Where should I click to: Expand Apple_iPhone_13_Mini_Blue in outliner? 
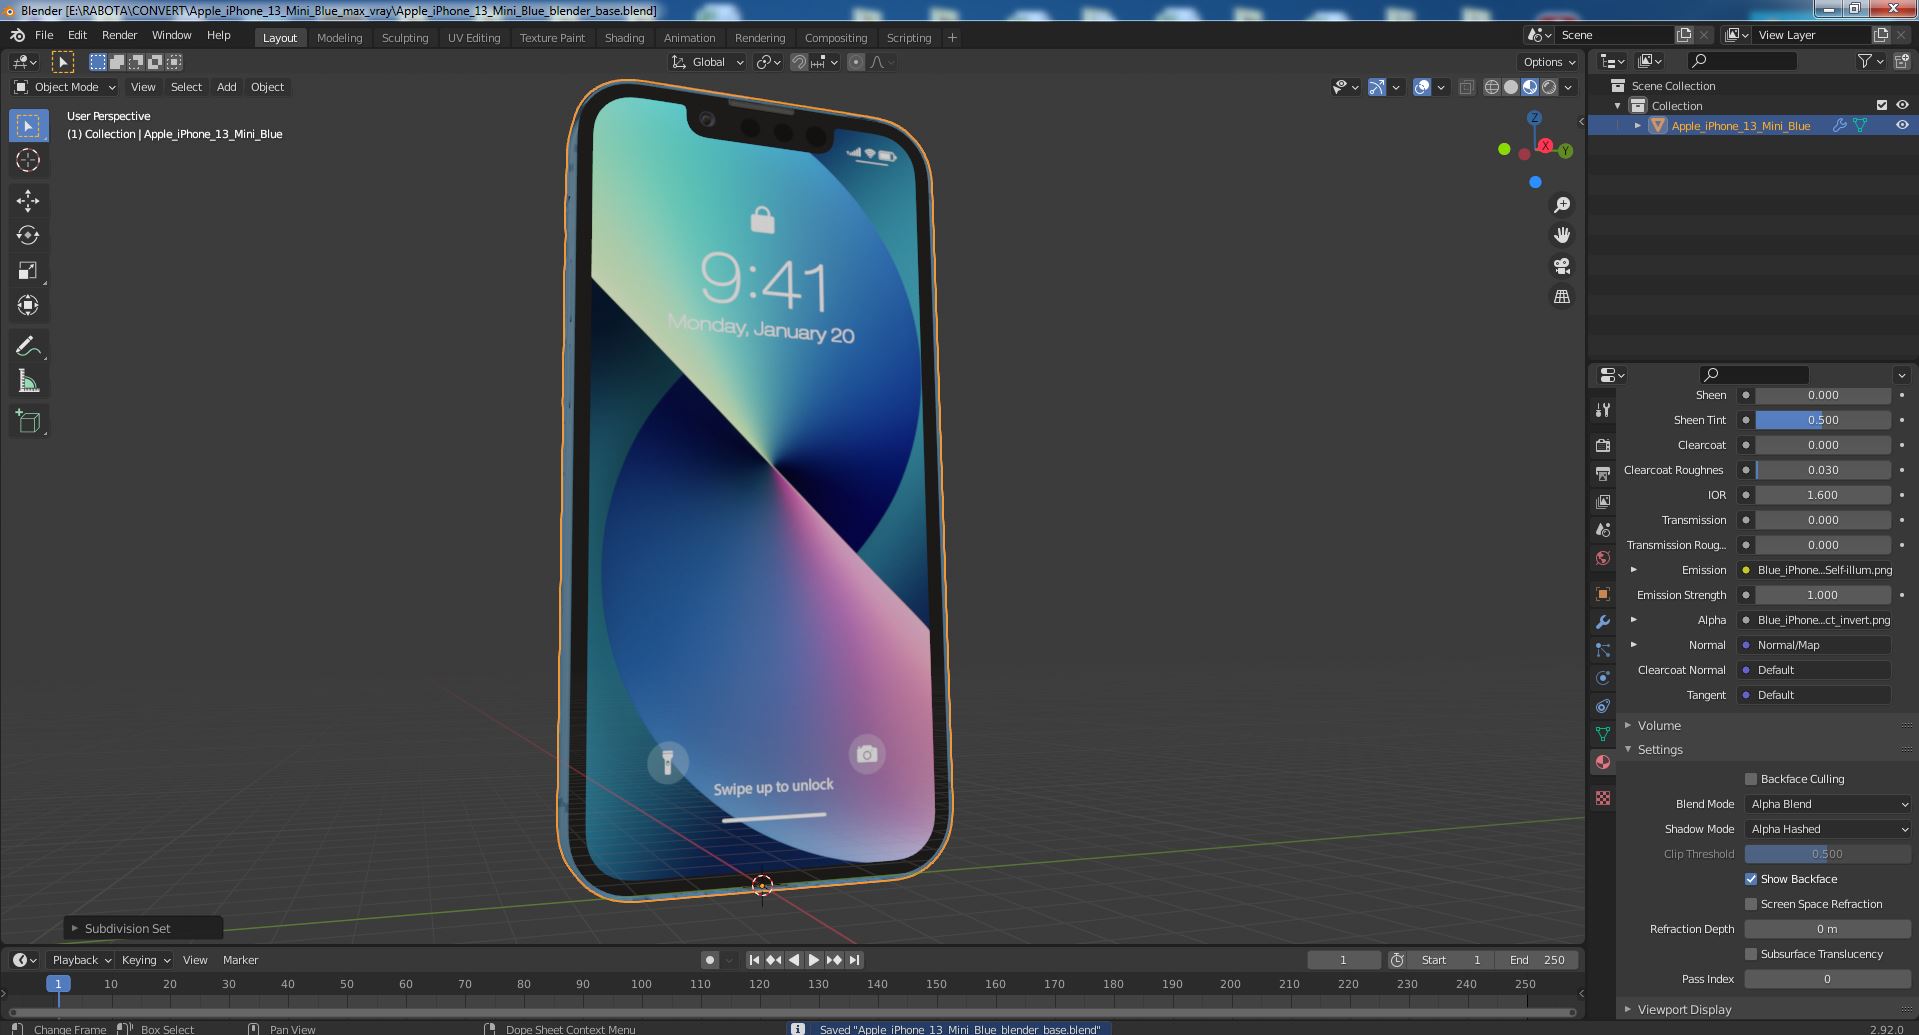pos(1638,125)
